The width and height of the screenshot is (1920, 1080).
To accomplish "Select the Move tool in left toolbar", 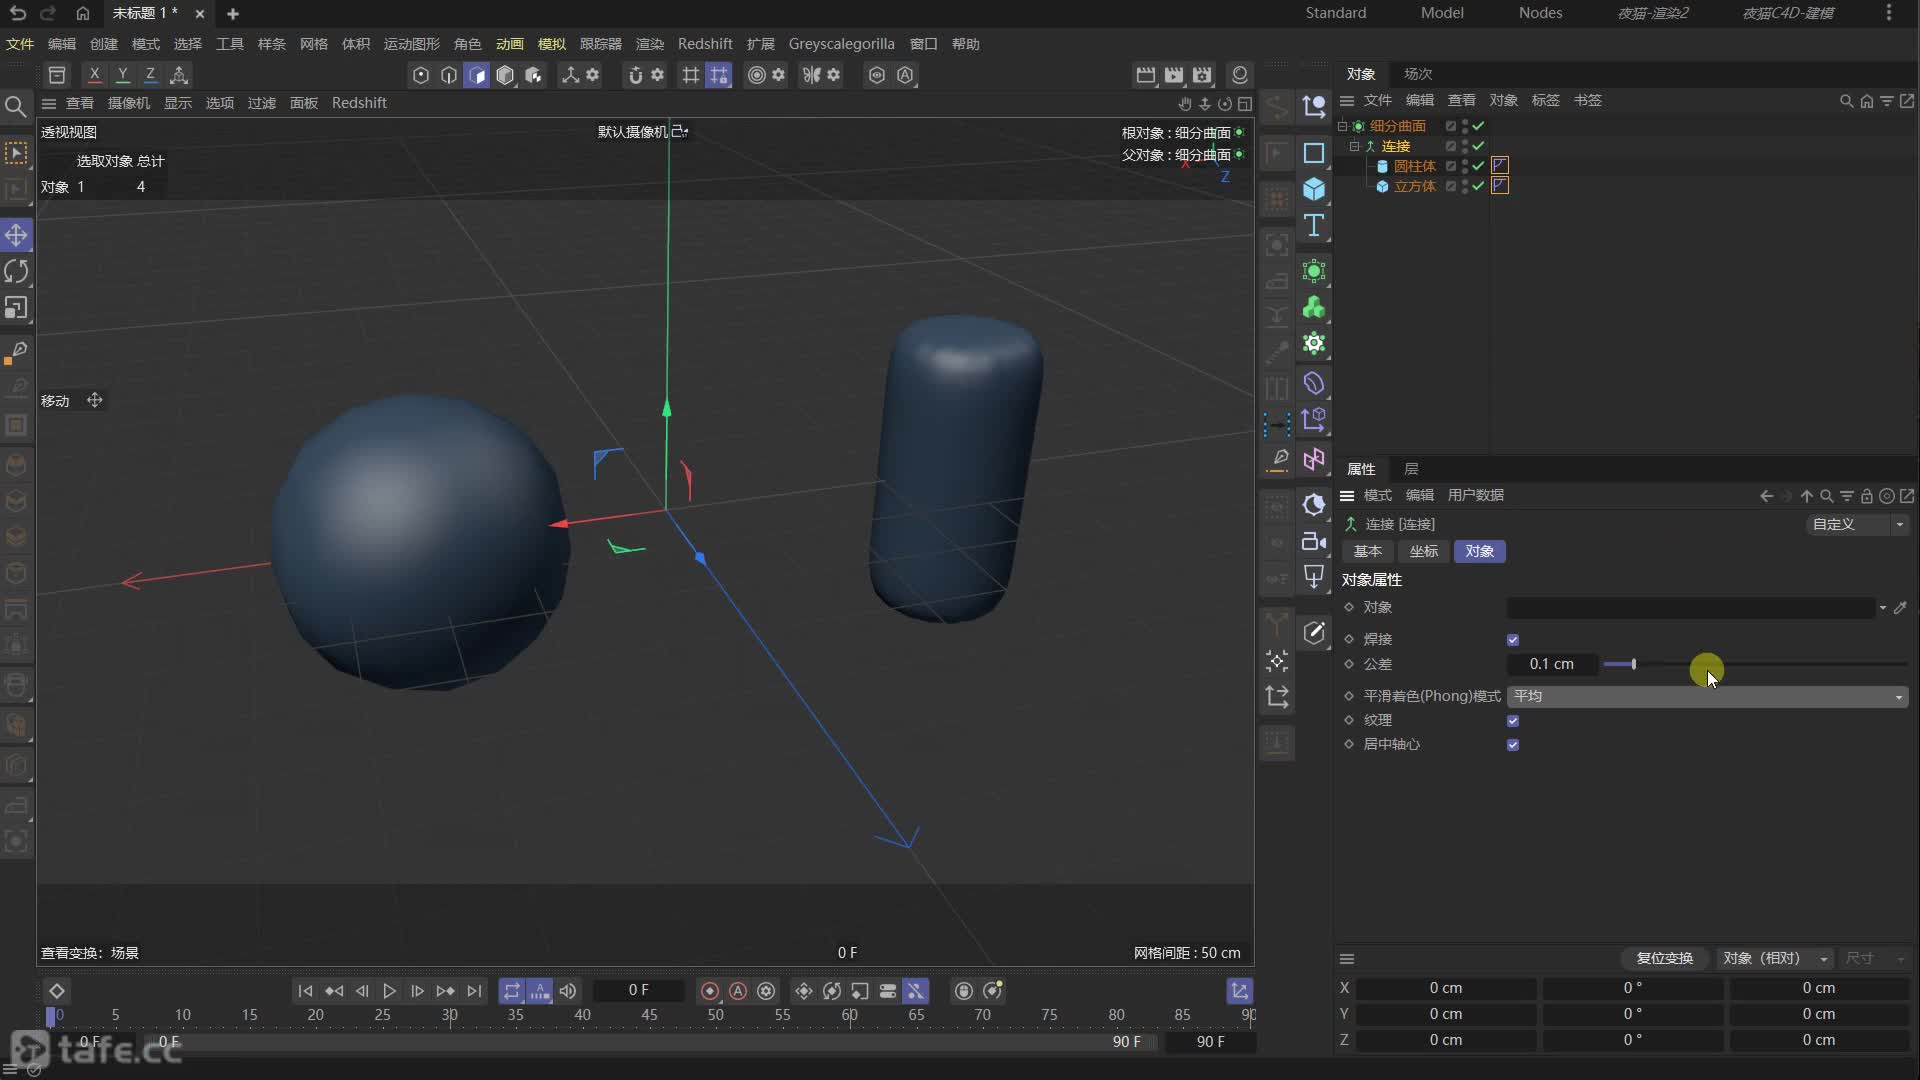I will click(16, 235).
